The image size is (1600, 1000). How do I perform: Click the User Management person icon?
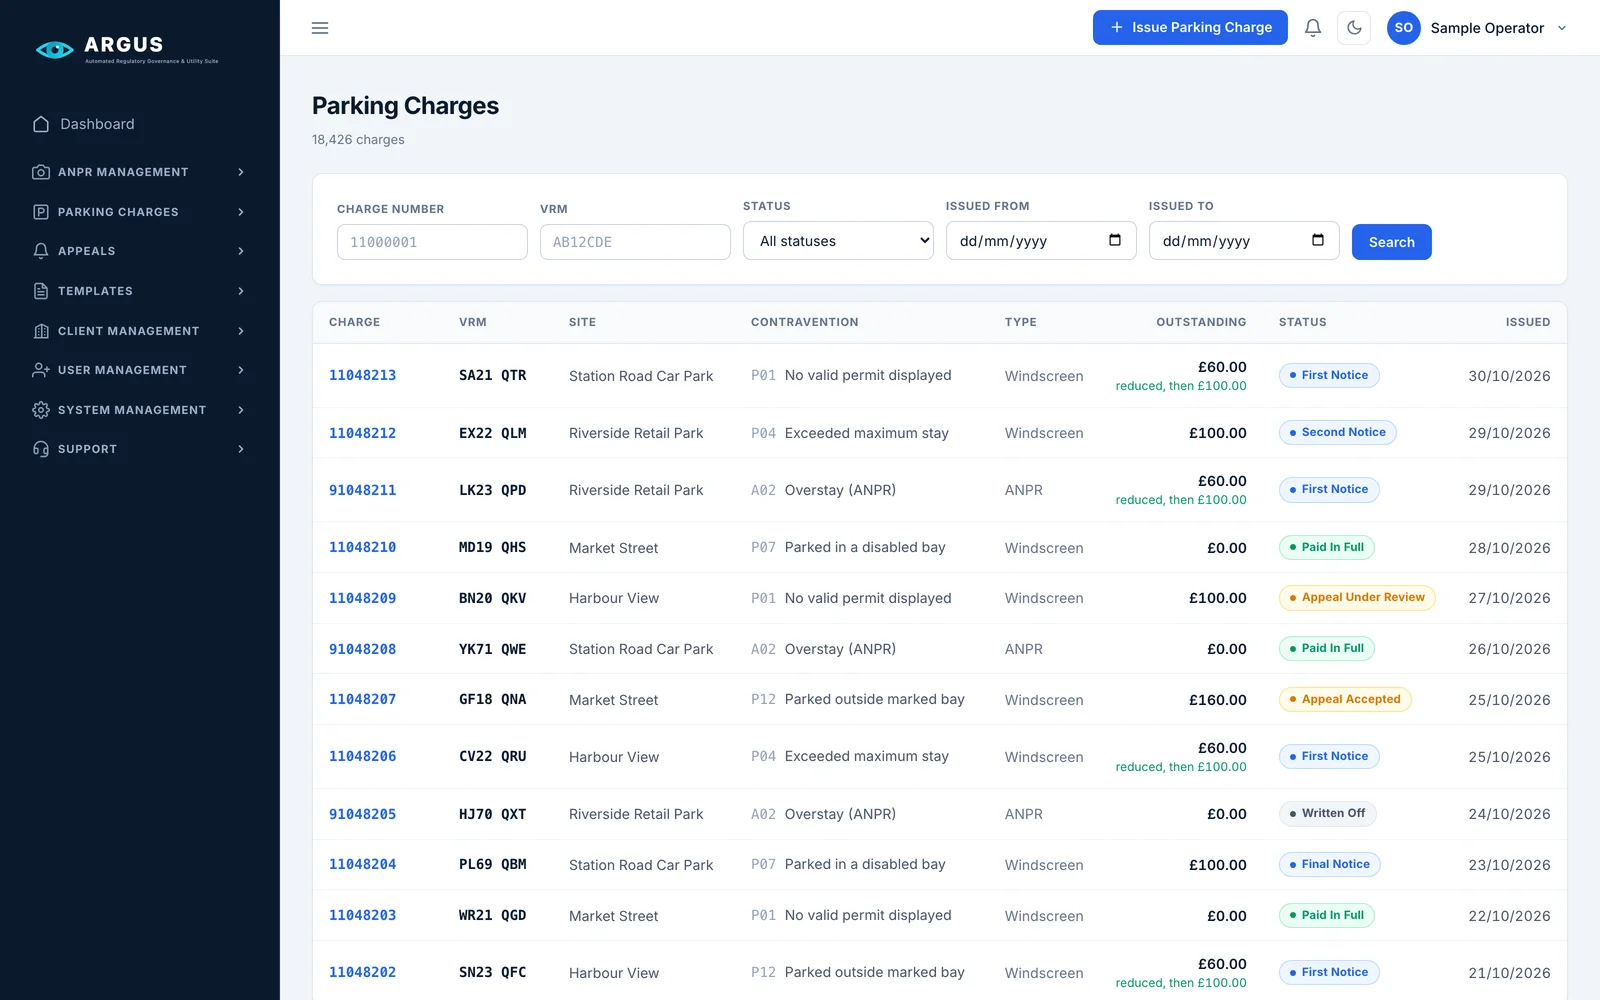point(41,370)
